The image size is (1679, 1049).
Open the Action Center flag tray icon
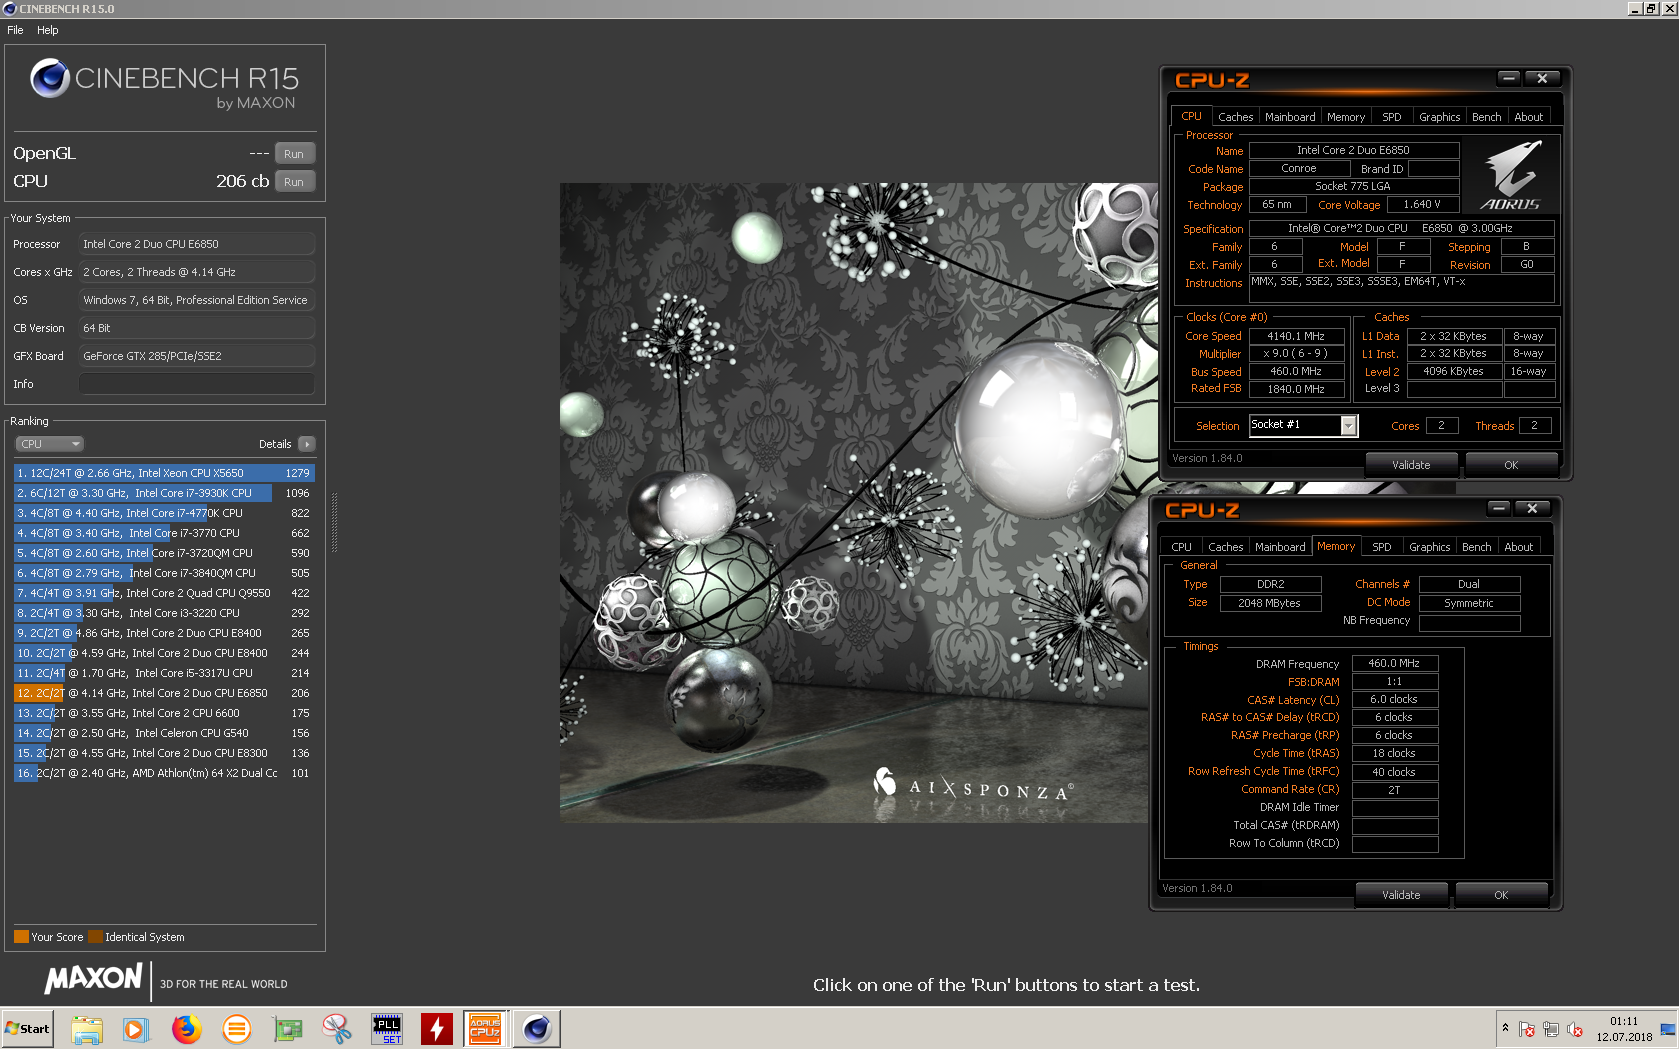tap(1527, 1029)
